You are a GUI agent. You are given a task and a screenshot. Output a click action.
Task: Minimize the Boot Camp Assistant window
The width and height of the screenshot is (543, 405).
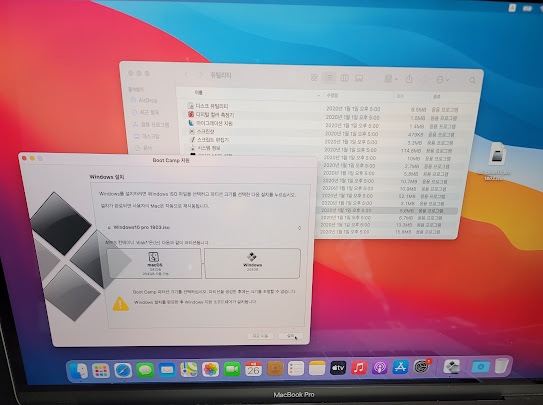tap(32, 158)
